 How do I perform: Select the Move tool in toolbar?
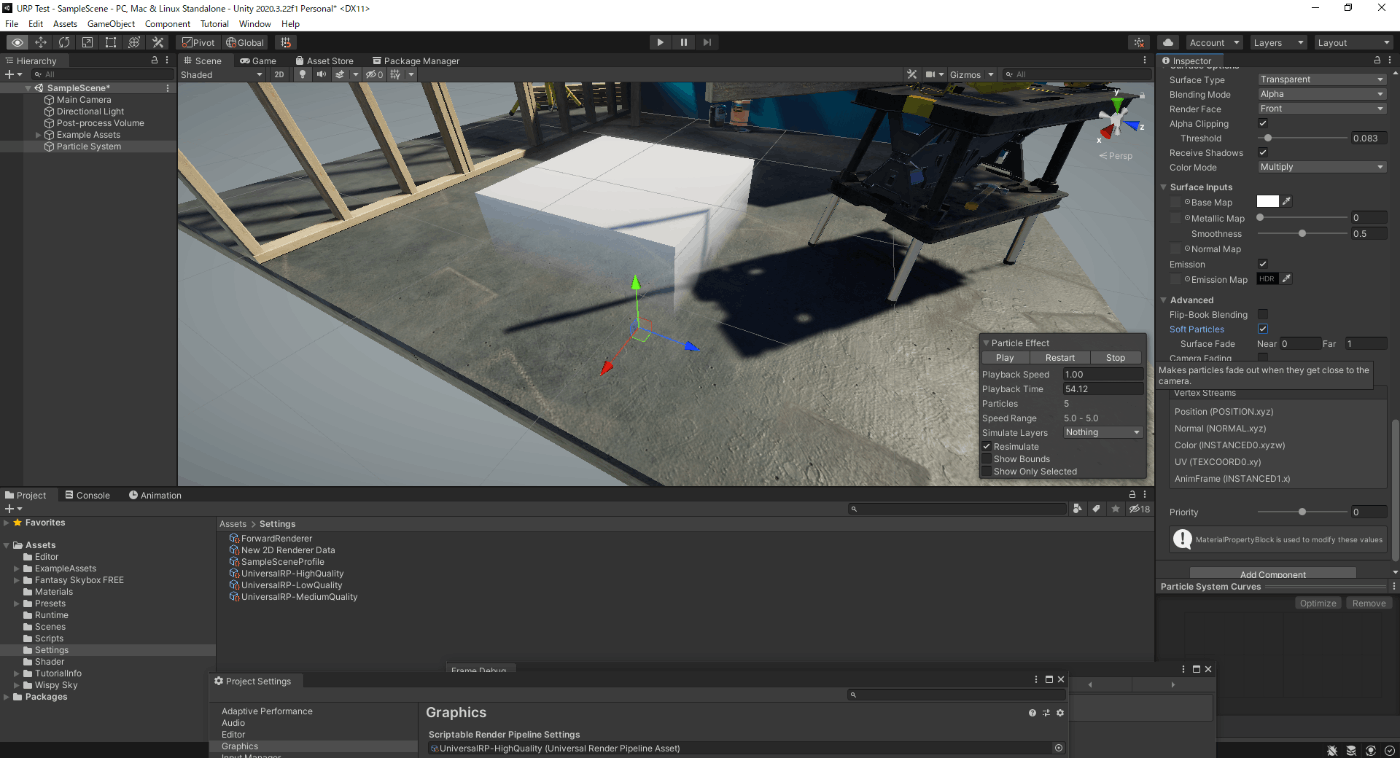(41, 43)
